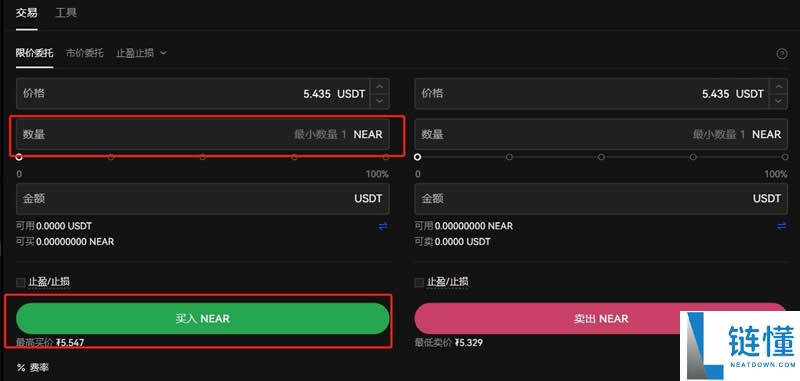Screen dimensions: 800x381
Task: Select the 限价委托 order tab
Action: [x=34, y=53]
